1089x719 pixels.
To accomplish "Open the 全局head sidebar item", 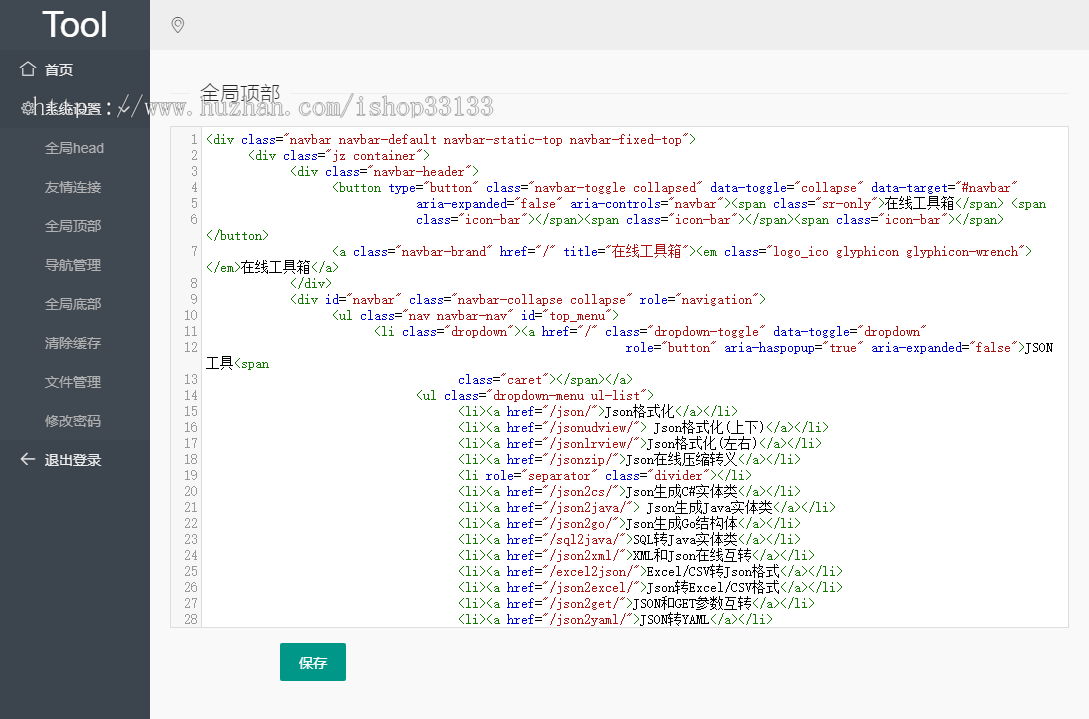I will [x=75, y=148].
